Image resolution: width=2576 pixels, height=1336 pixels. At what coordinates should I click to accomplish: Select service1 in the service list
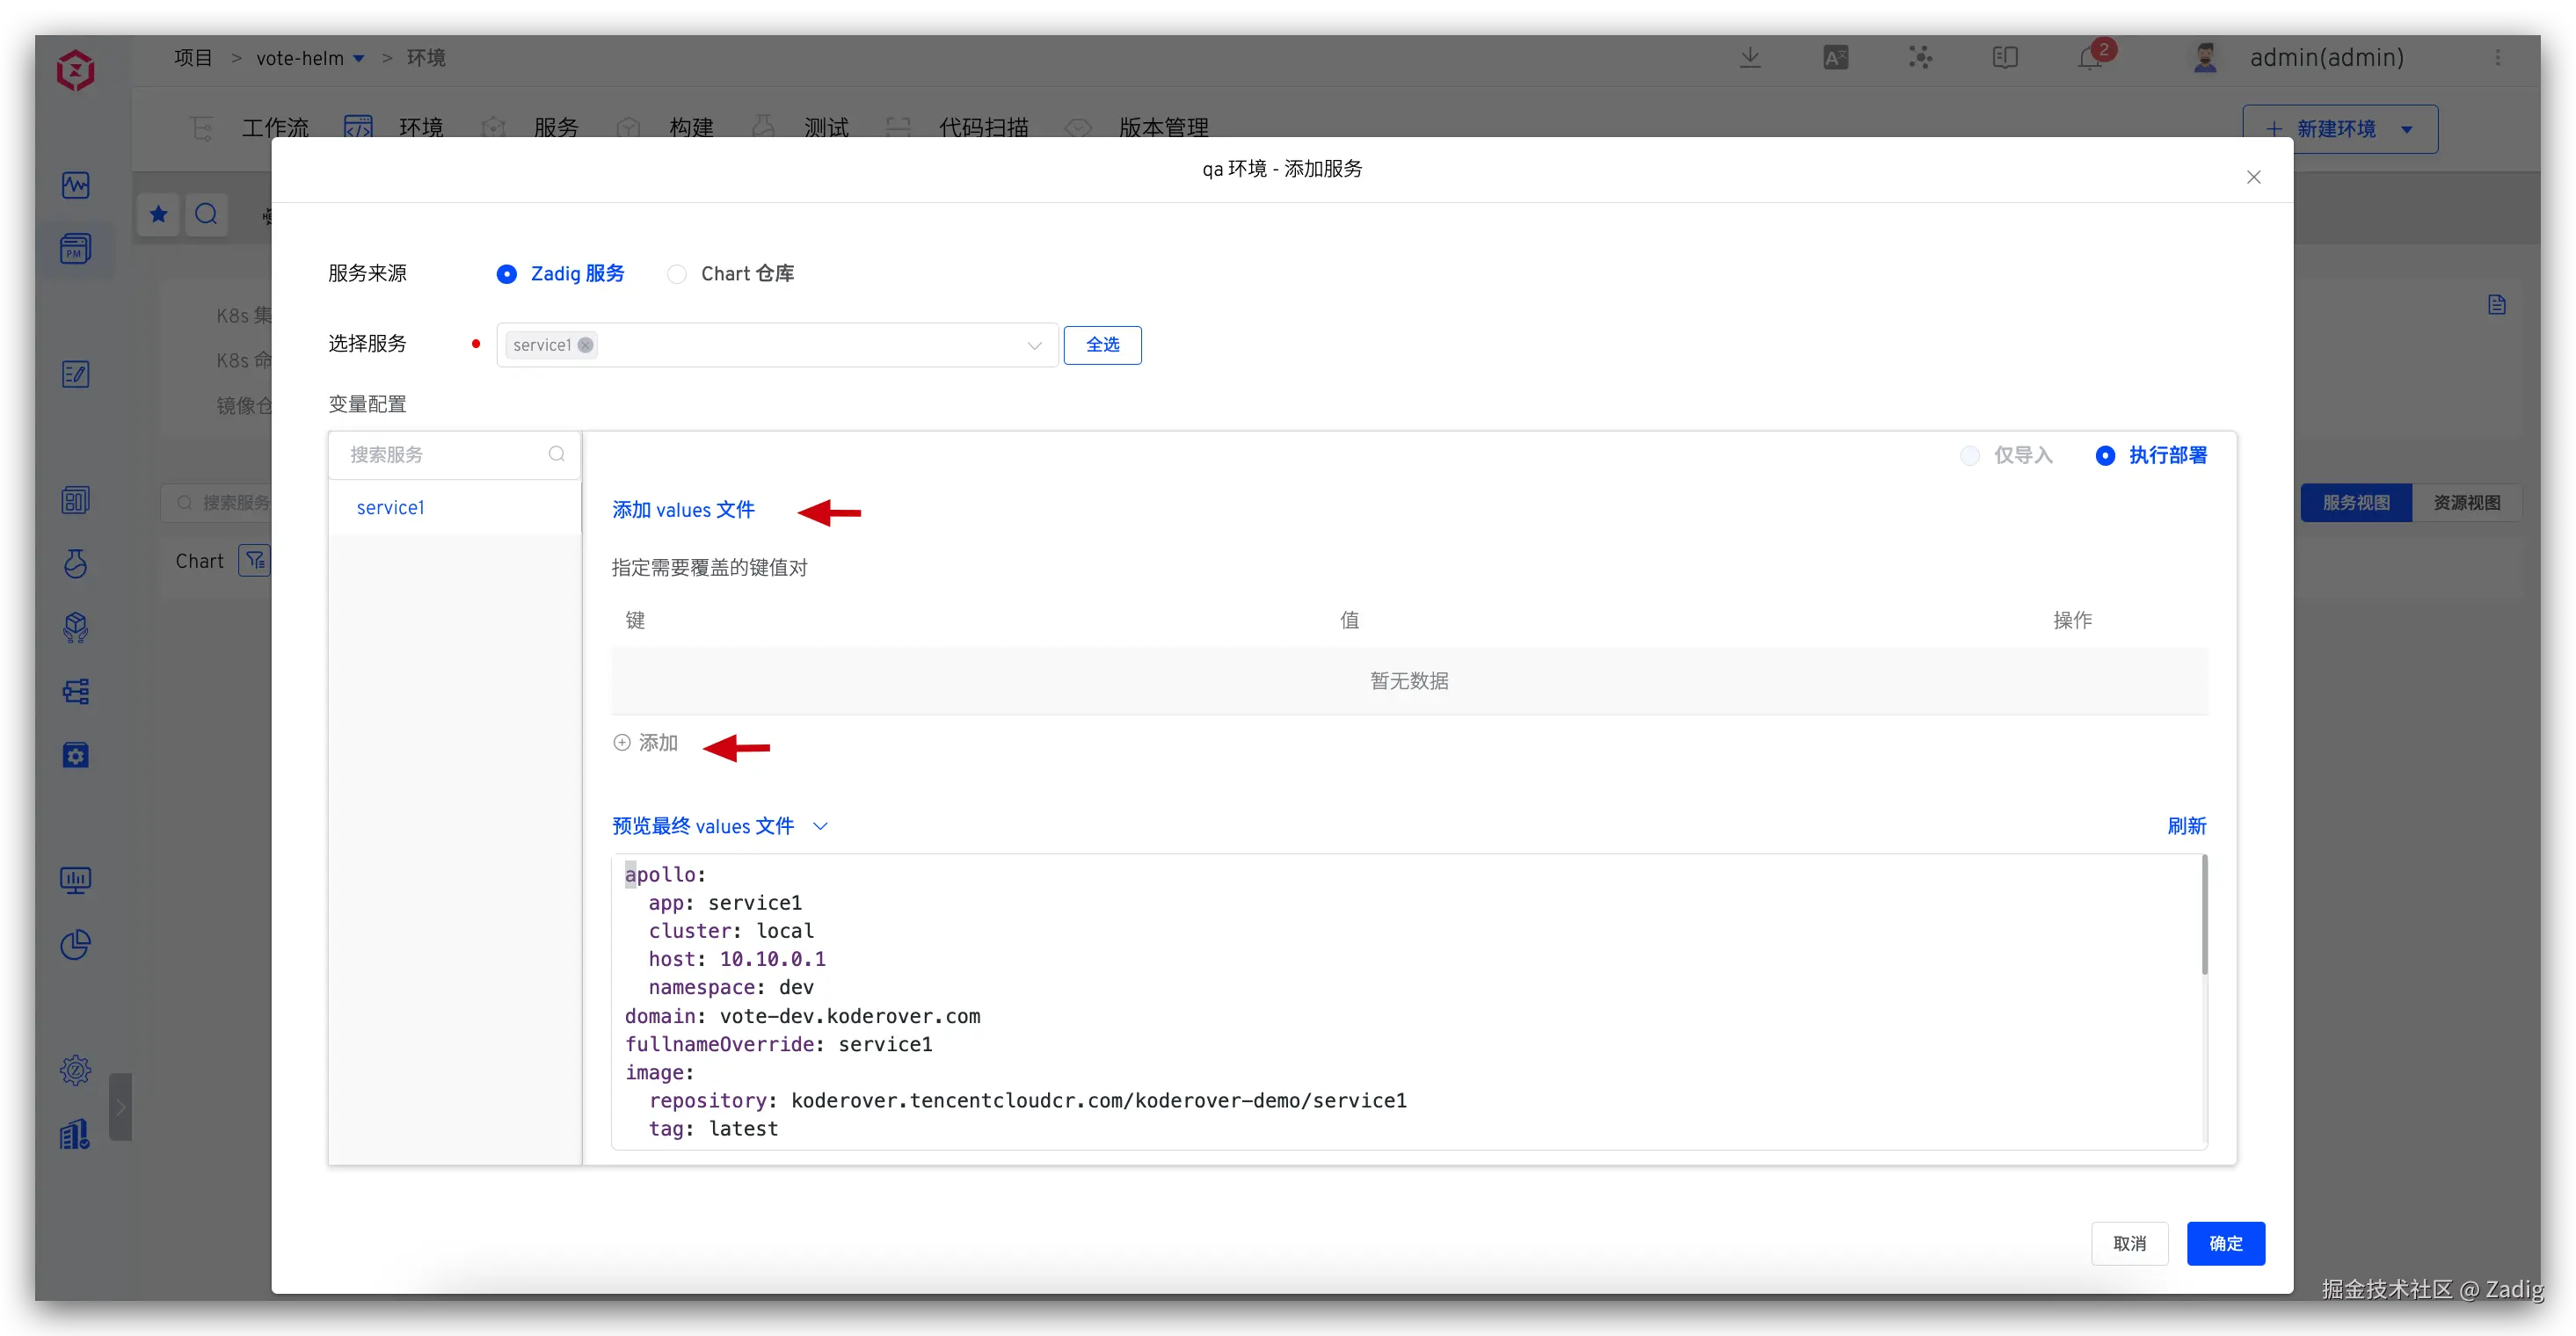[x=391, y=508]
